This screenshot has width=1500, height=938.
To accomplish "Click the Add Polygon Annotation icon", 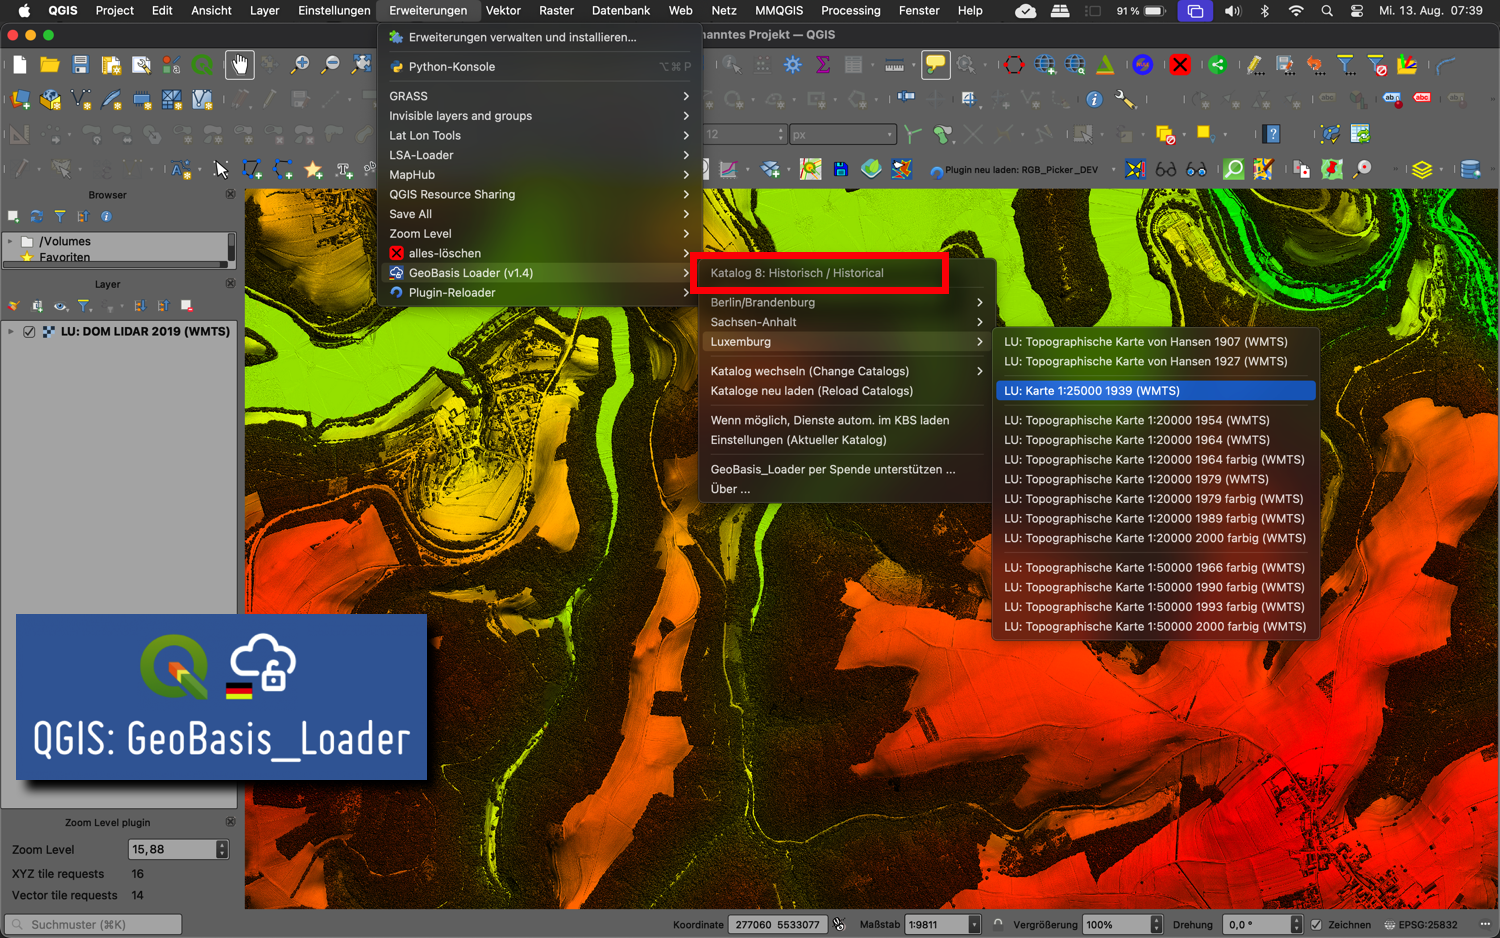I will point(252,169).
